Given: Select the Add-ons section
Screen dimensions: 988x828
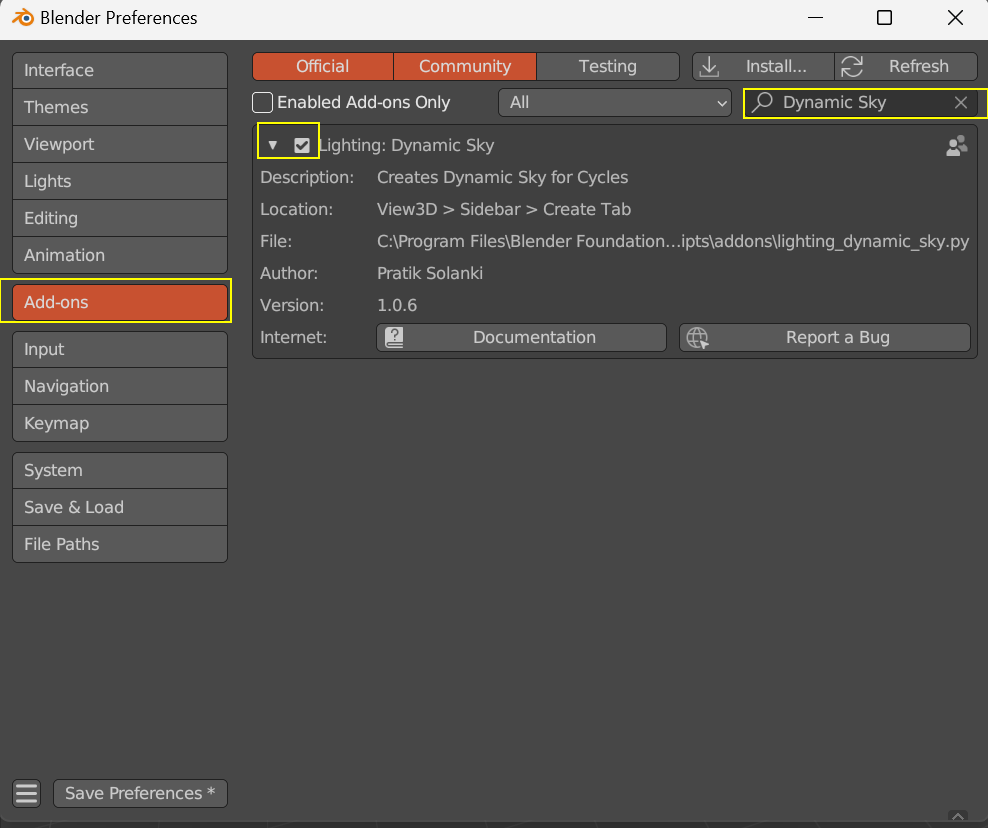Looking at the screenshot, I should (x=120, y=302).
